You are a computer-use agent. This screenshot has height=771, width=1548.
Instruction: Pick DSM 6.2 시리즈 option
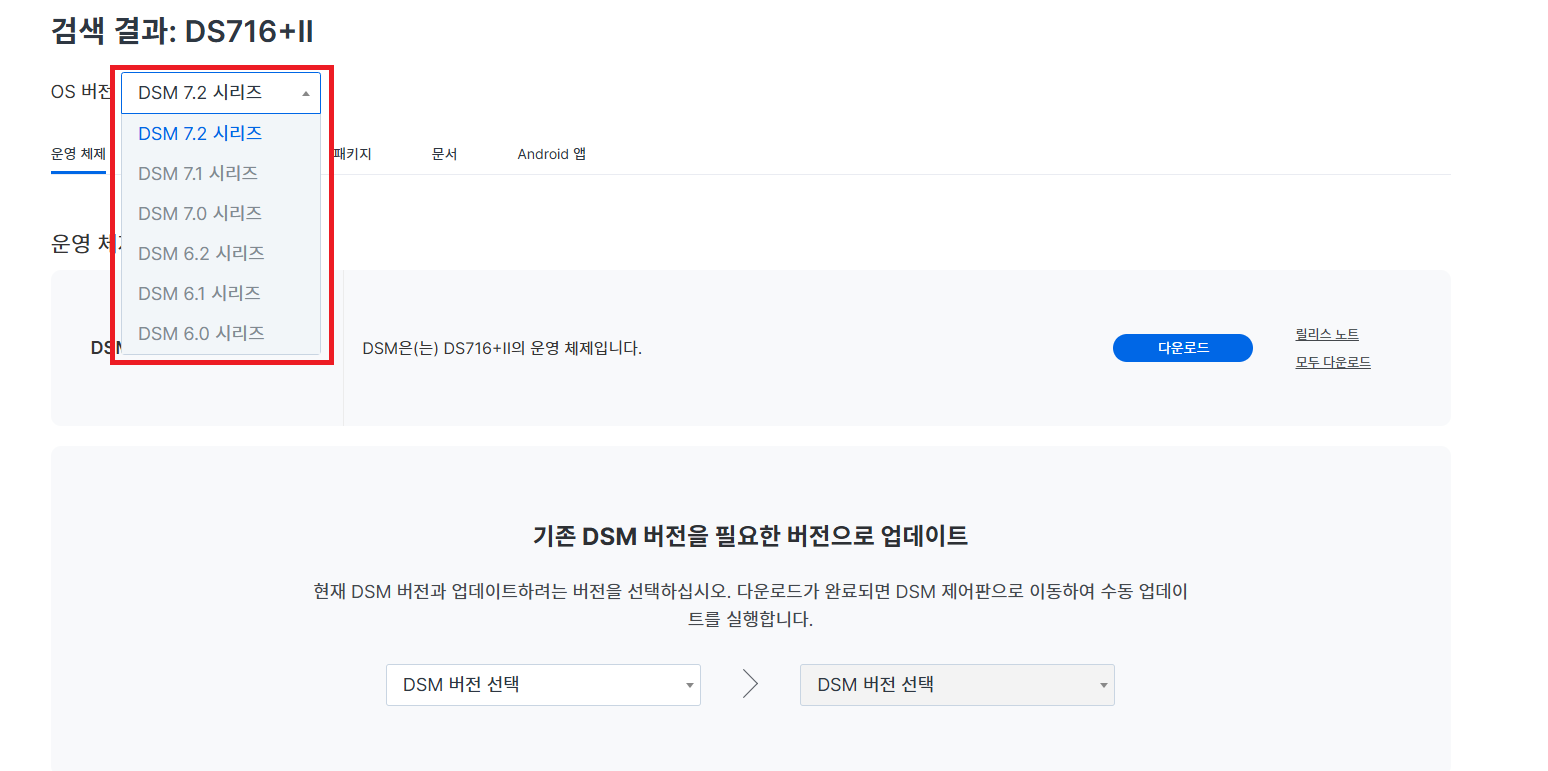(221, 253)
